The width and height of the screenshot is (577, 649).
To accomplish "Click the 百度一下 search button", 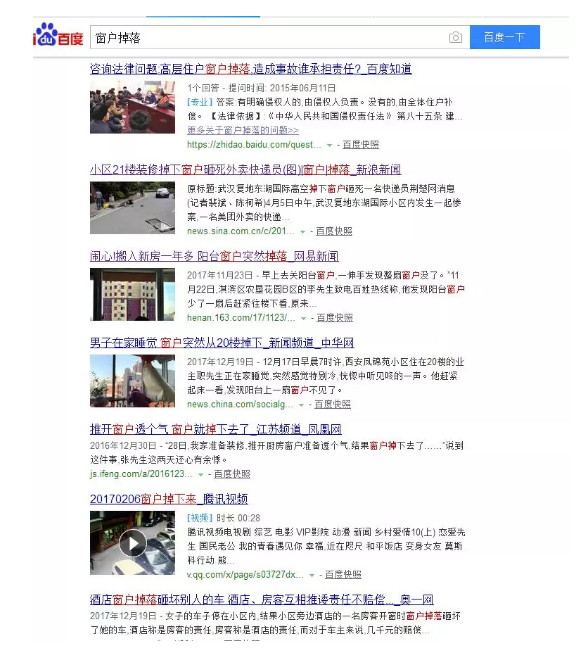I will tap(505, 37).
